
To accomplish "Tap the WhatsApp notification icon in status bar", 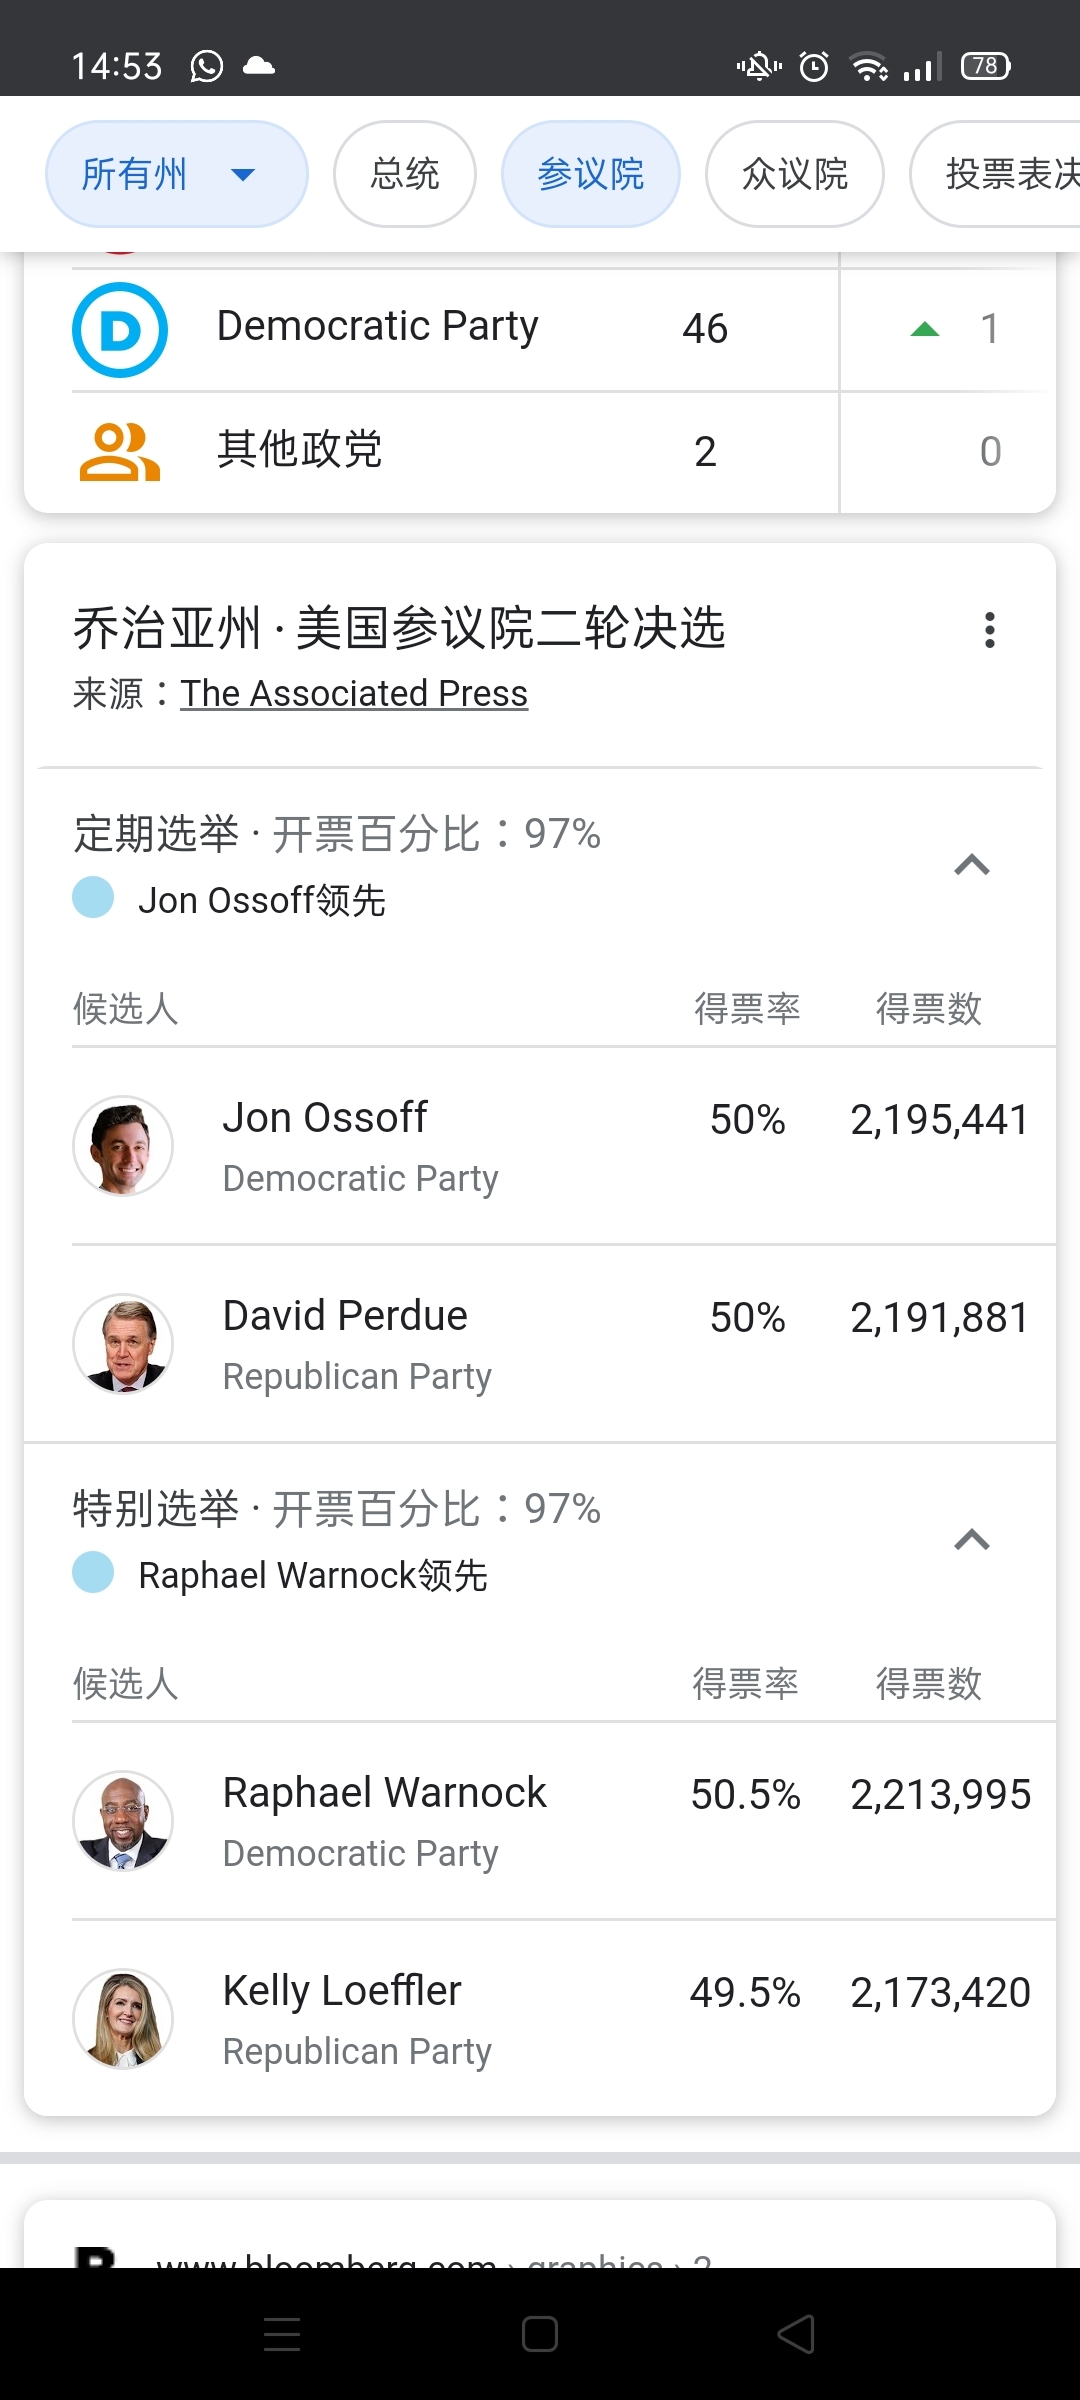I will click(207, 67).
